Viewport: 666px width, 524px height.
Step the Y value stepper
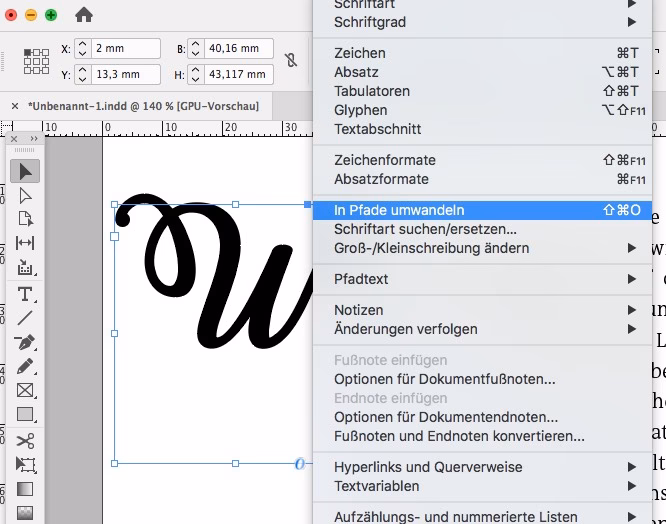[83, 74]
